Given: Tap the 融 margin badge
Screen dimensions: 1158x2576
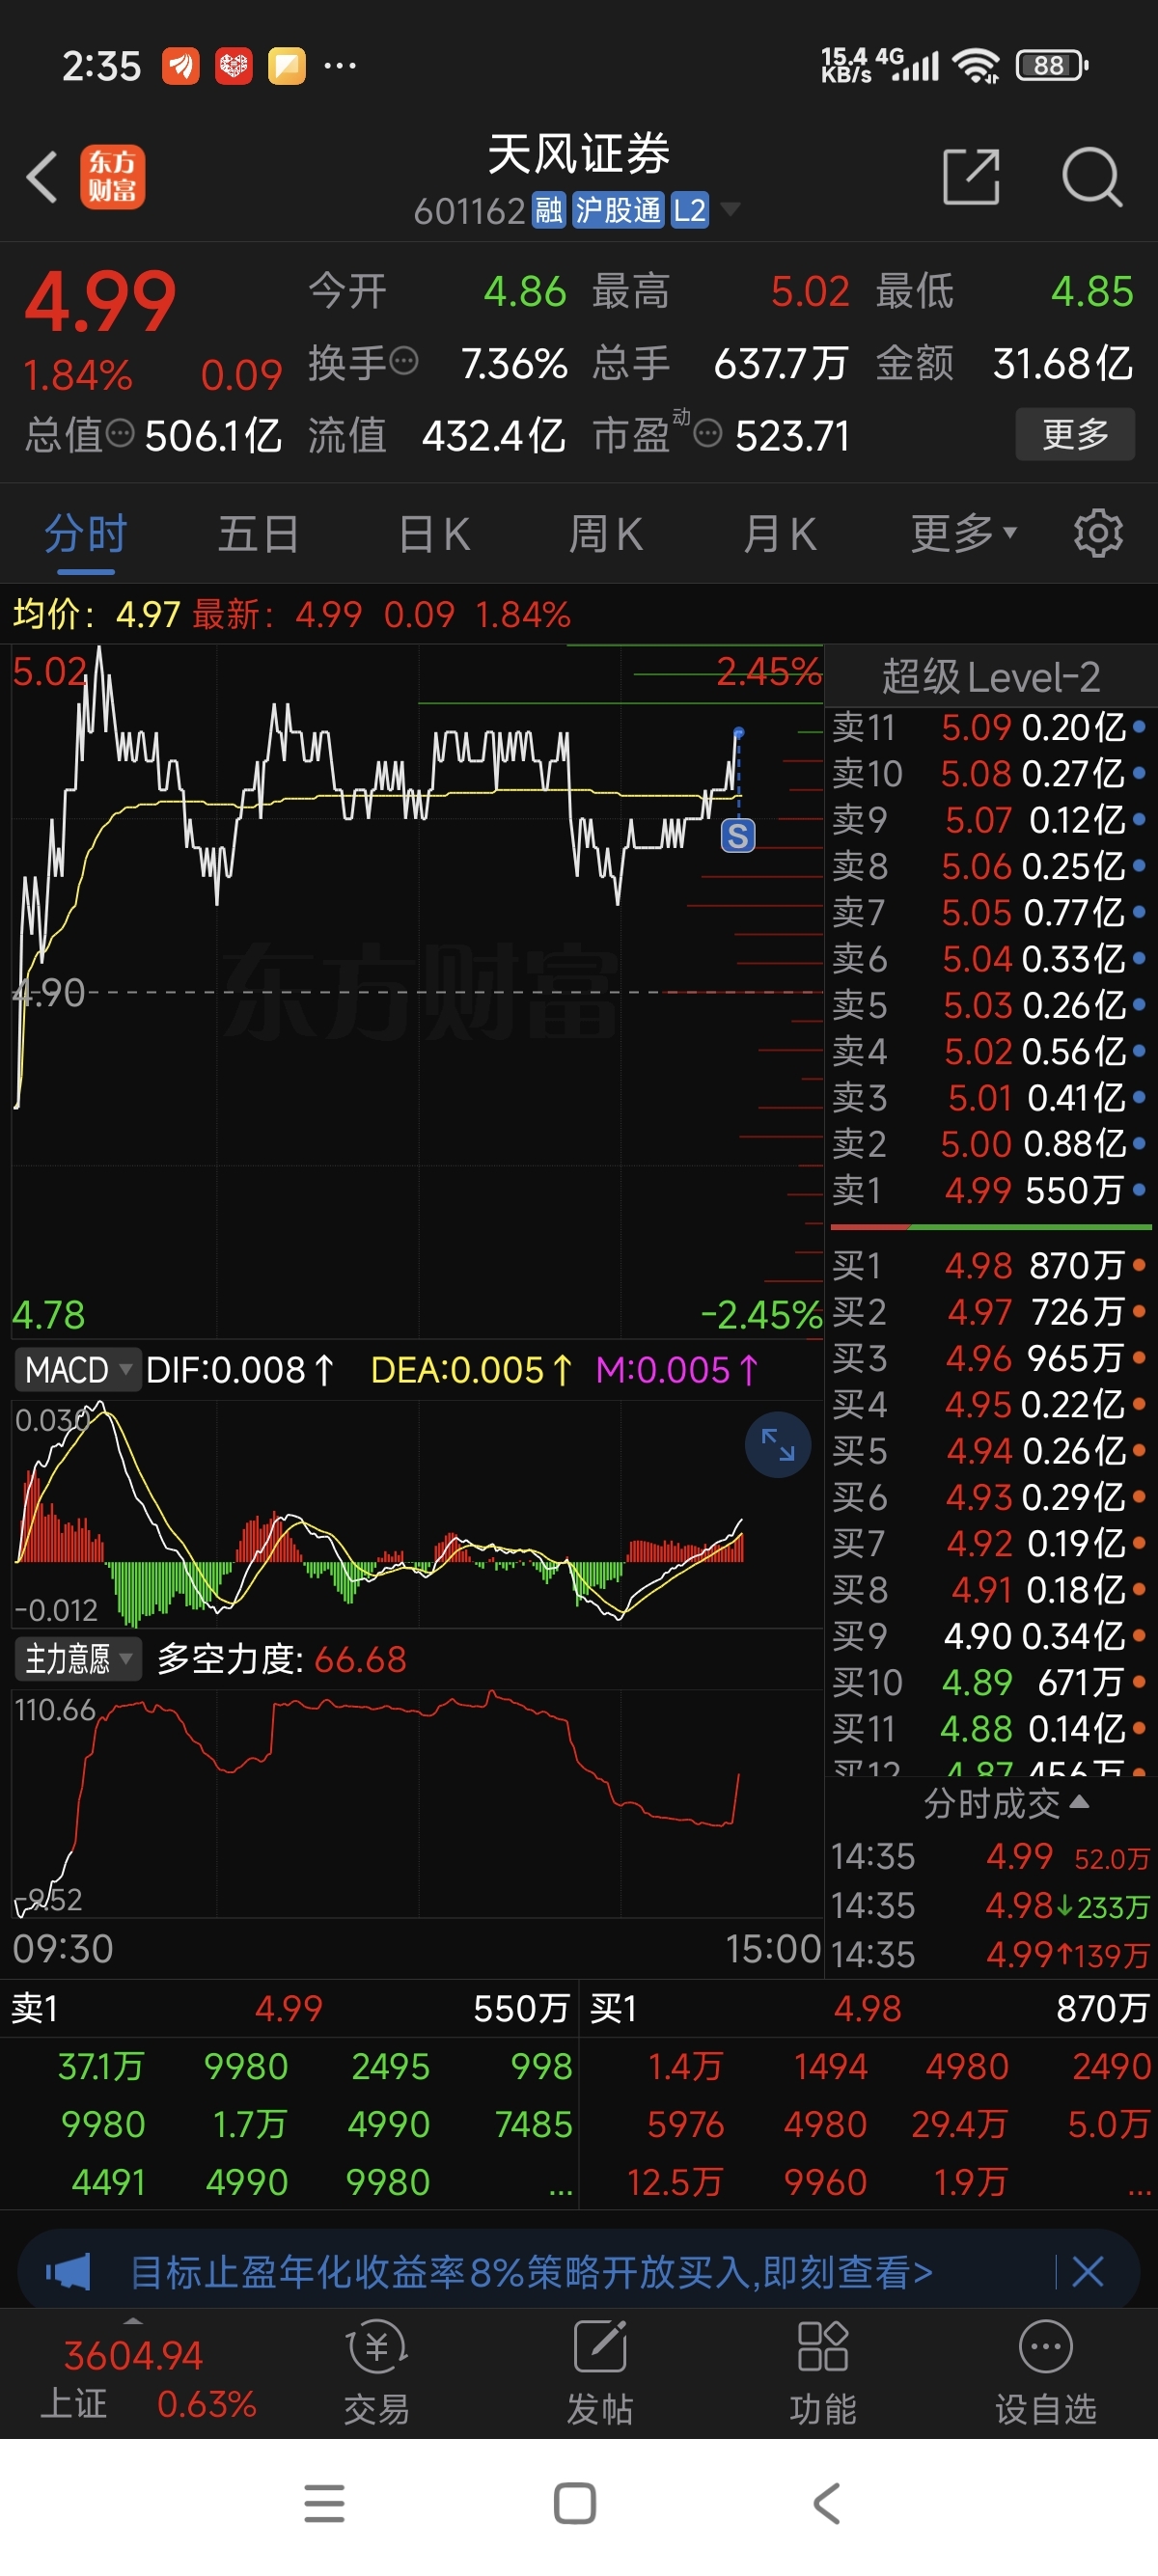Looking at the screenshot, I should pyautogui.click(x=548, y=210).
